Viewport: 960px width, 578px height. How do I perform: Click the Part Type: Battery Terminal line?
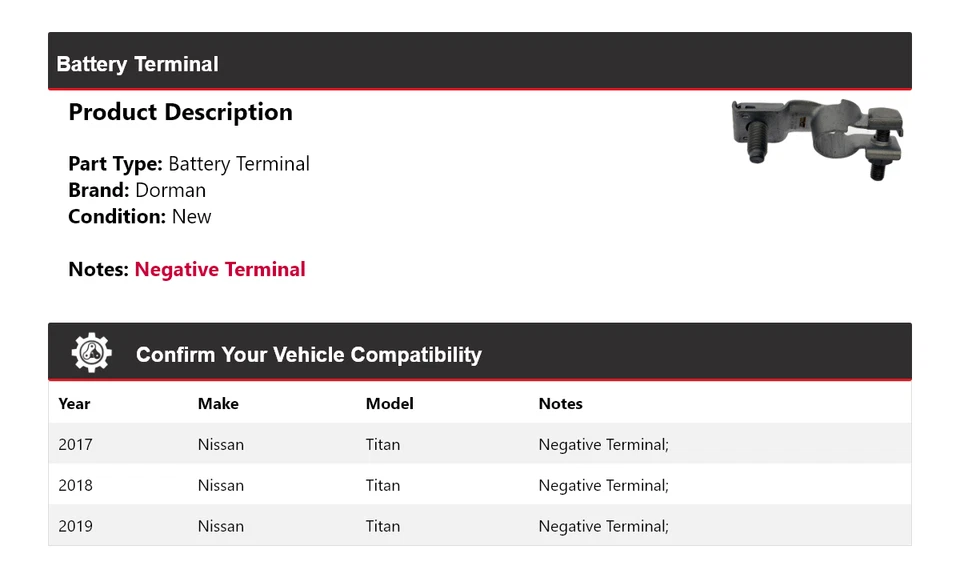189,164
